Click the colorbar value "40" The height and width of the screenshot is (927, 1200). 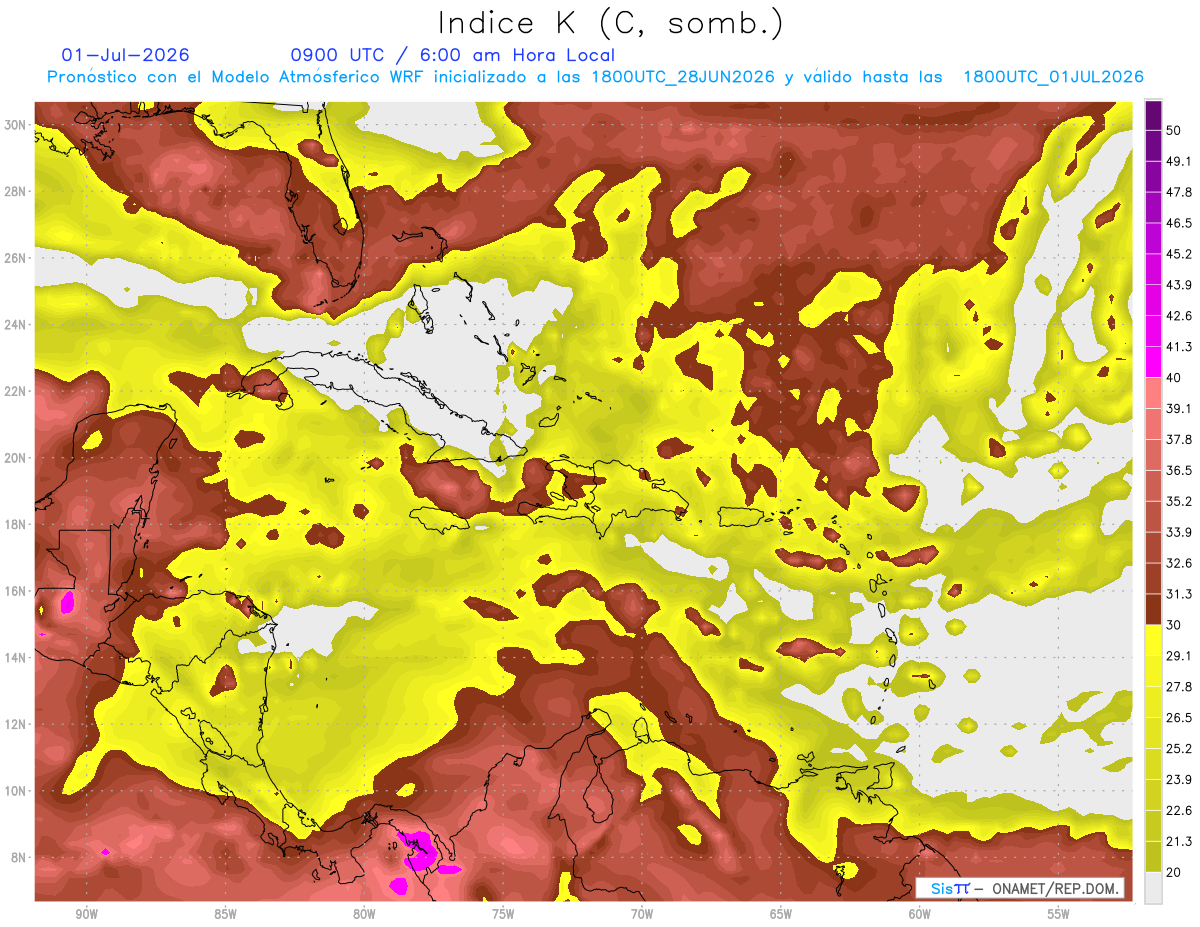[1175, 378]
